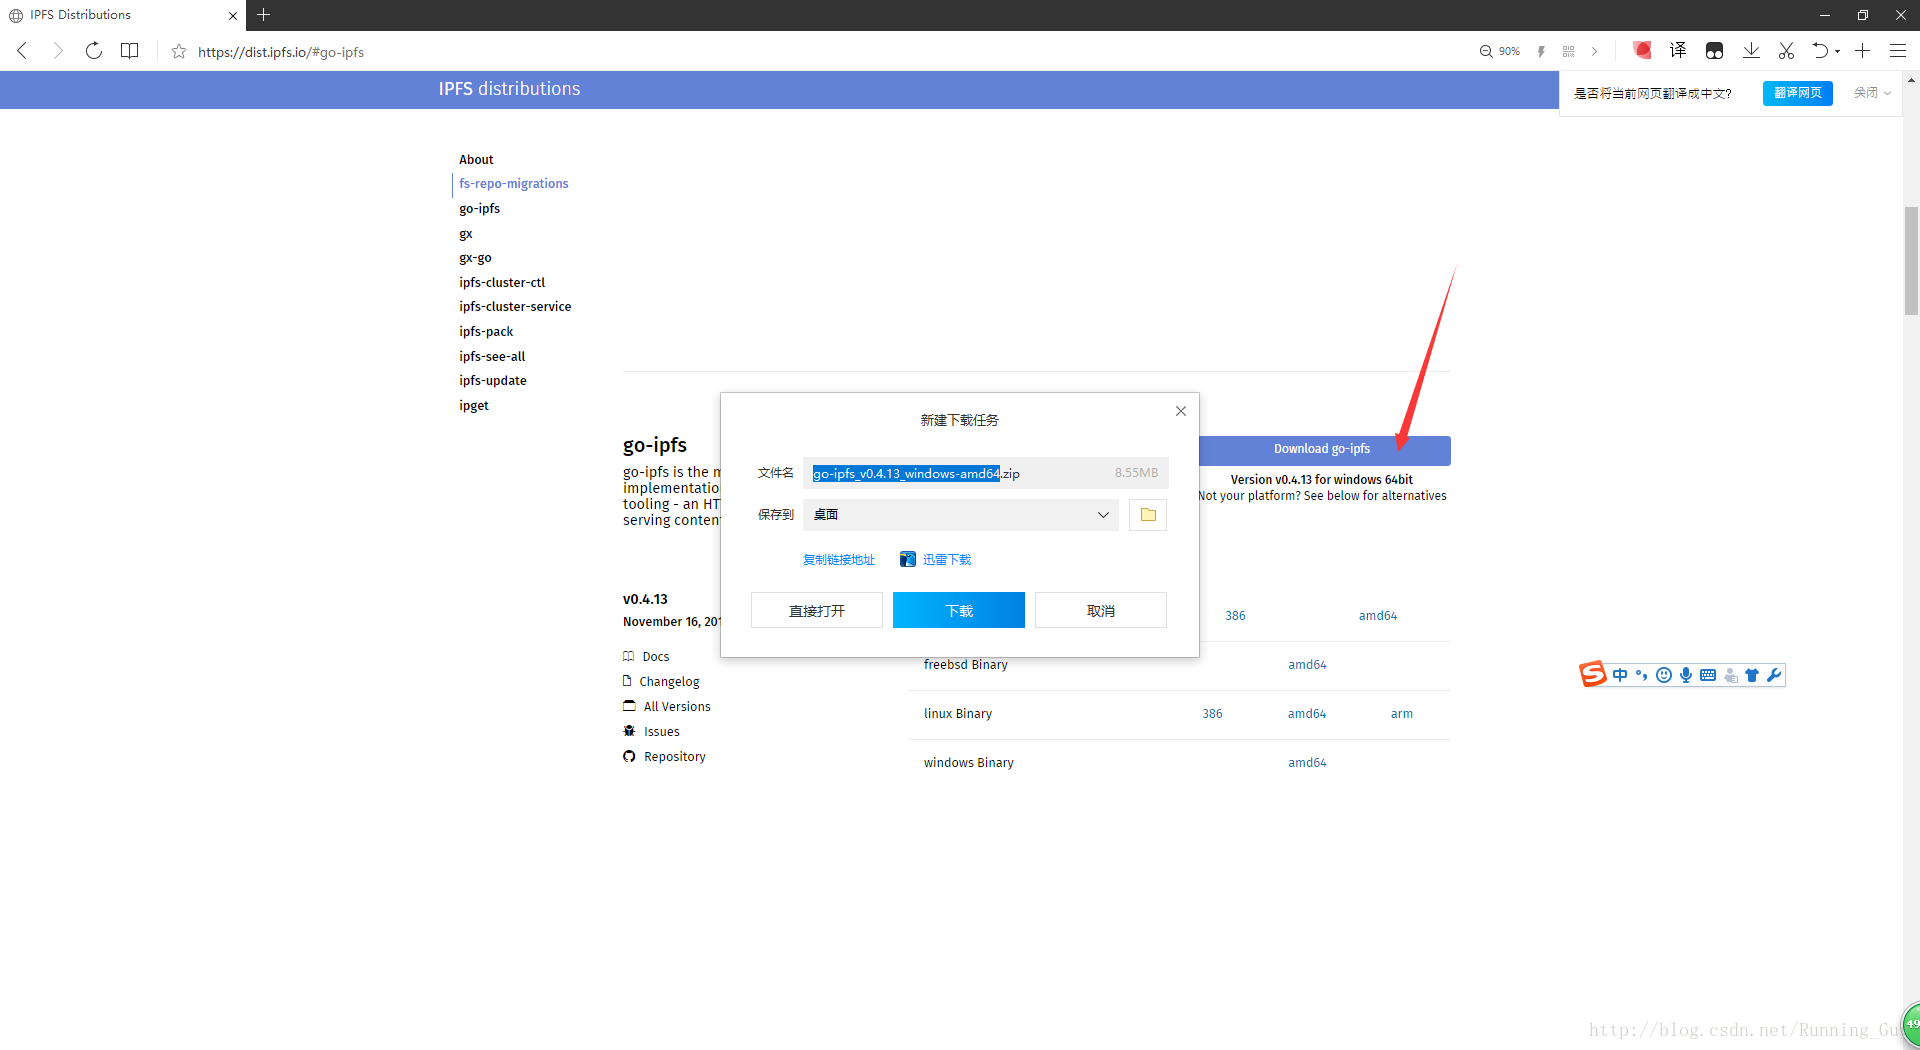Open the Repository link
Image resolution: width=1920 pixels, height=1050 pixels.
(664, 757)
